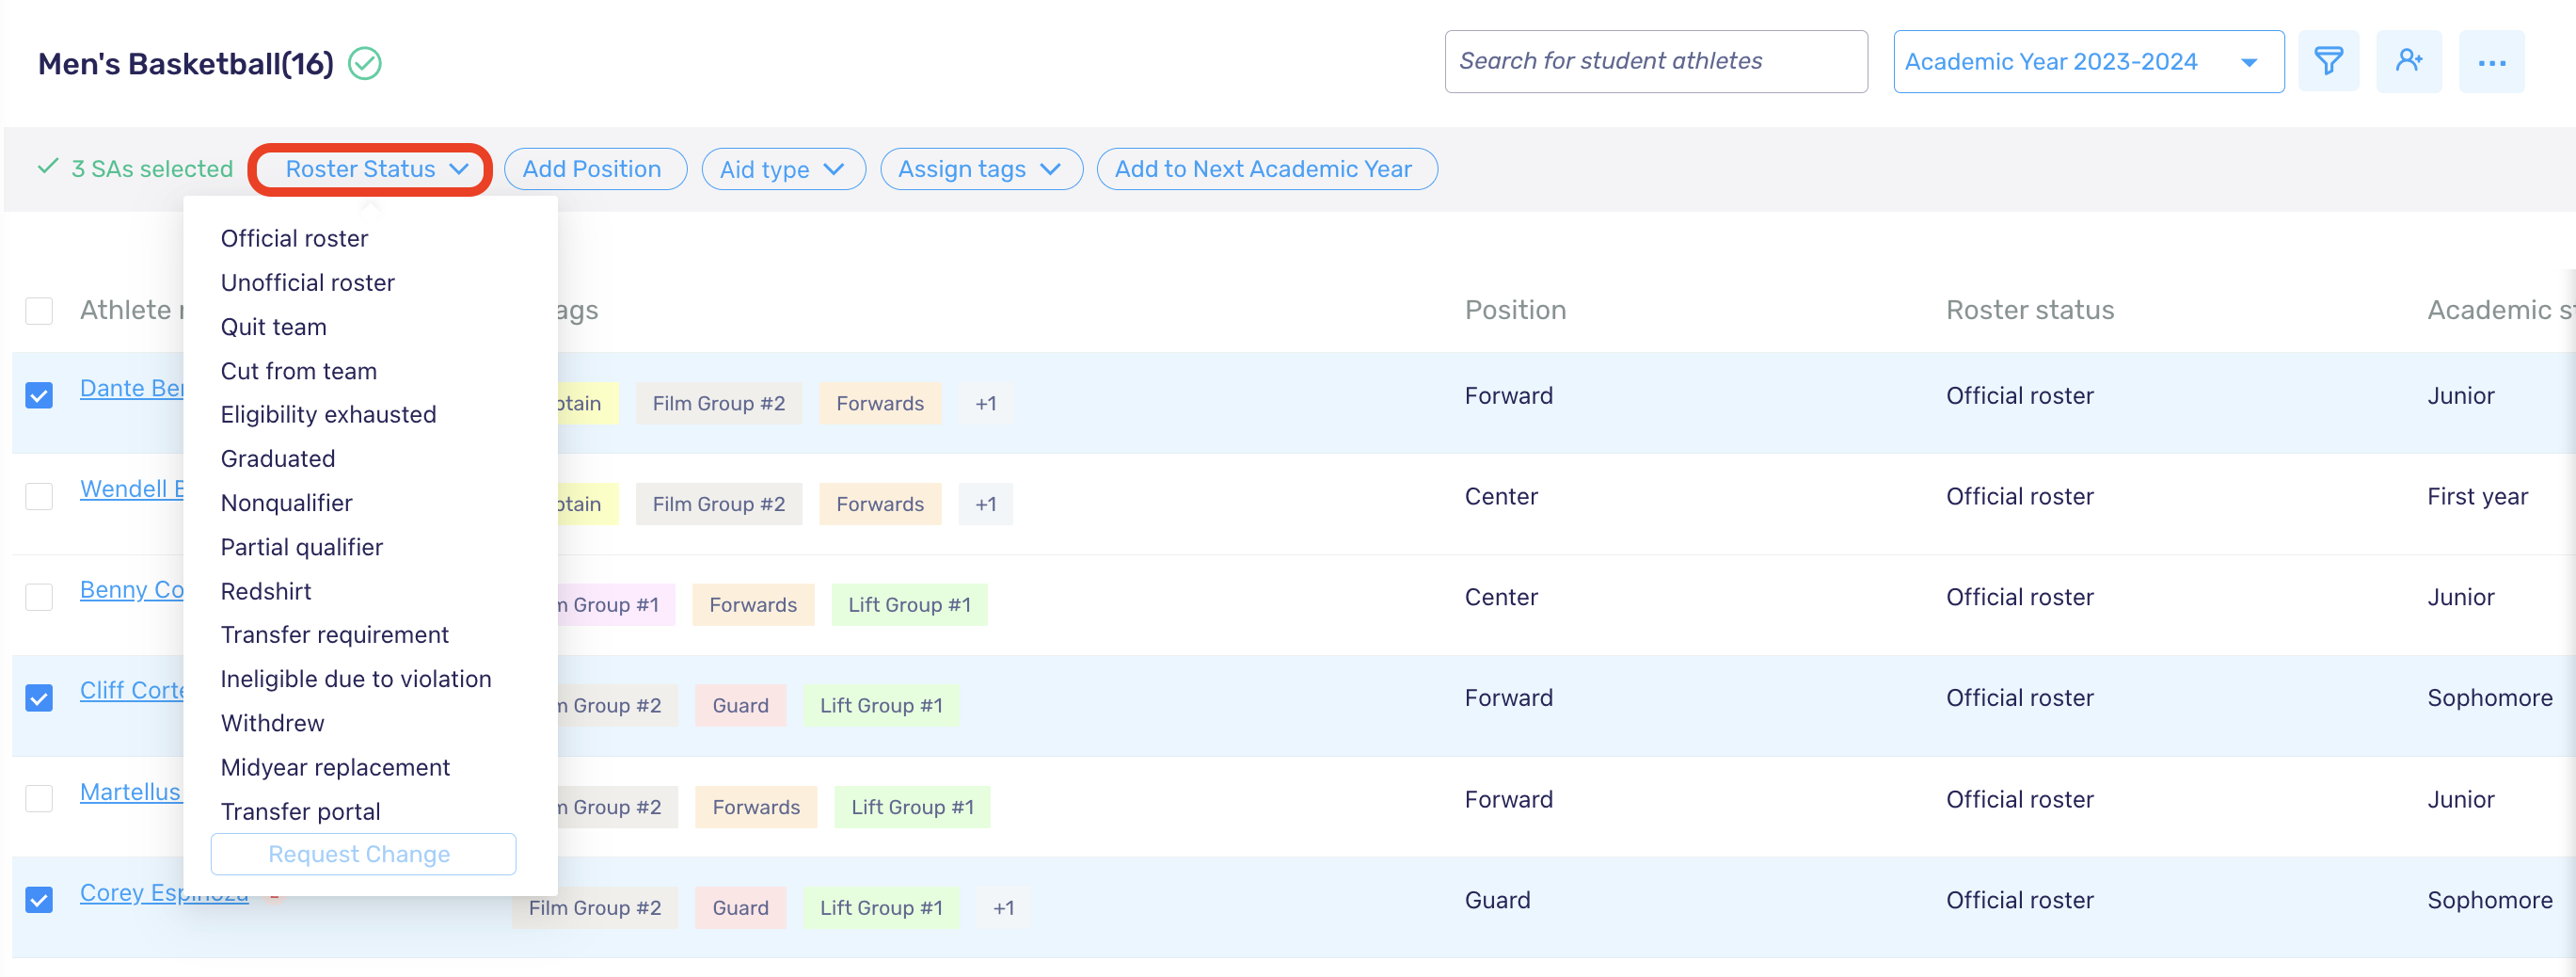The image size is (2576, 977).
Task: Click the green verified checkmark beside Men's Basketball
Action: pyautogui.click(x=365, y=63)
